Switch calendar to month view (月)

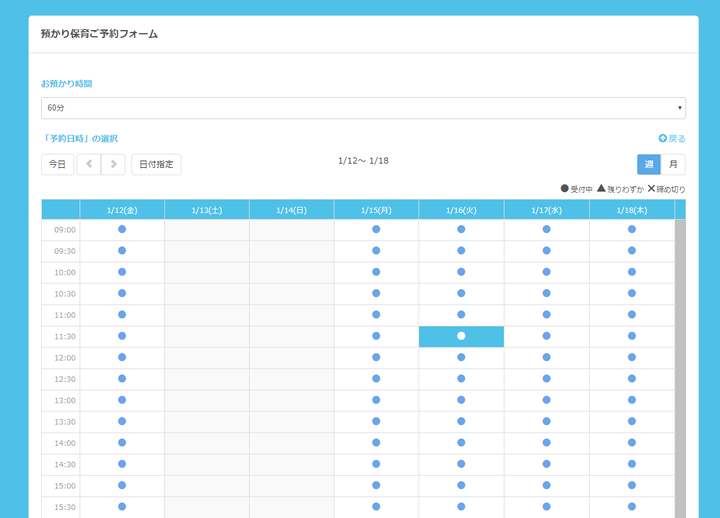click(673, 164)
